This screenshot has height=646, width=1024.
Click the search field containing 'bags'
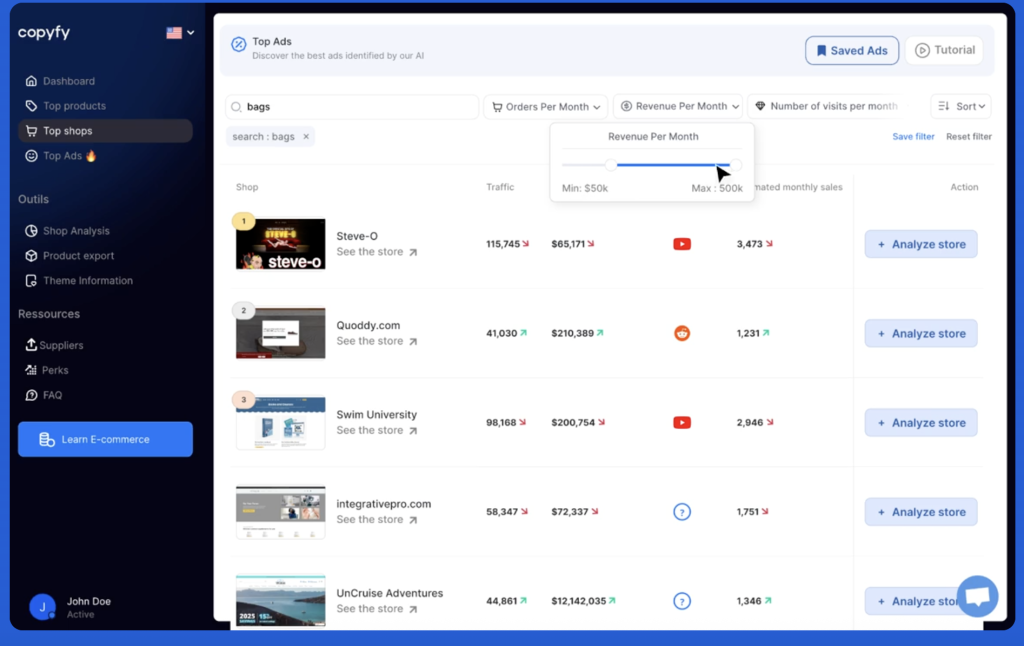point(352,107)
